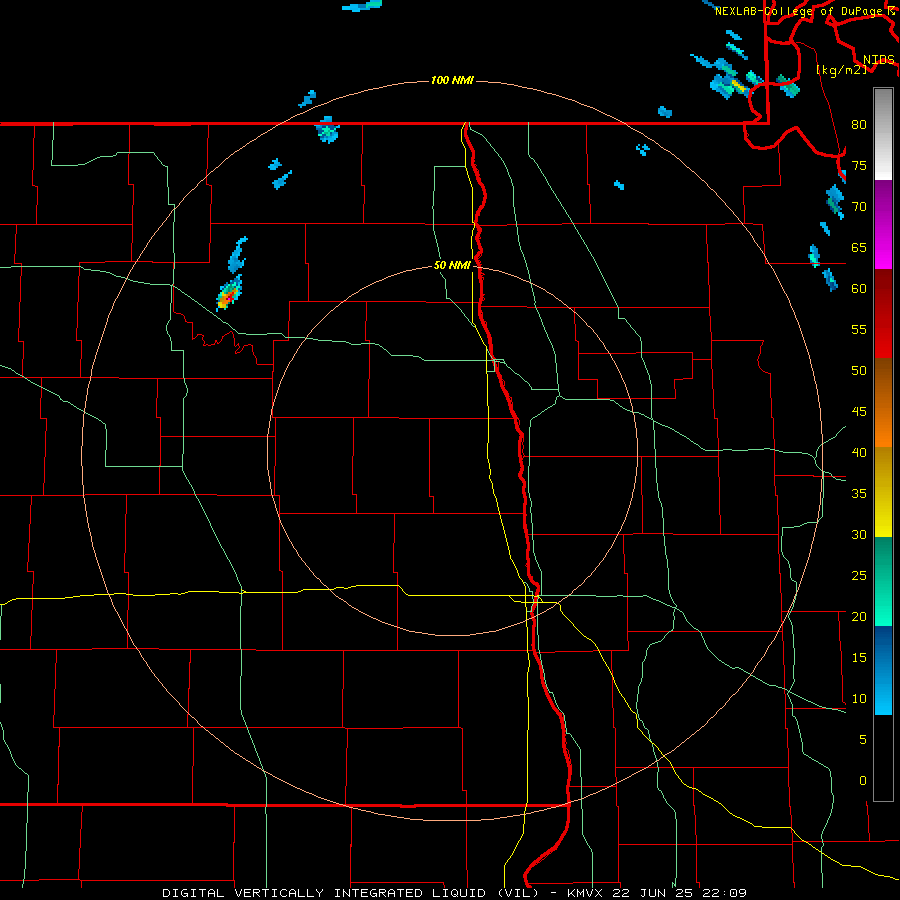Image resolution: width=900 pixels, height=900 pixels.
Task: Click the 100 NMI range ring label
Action: 452,80
